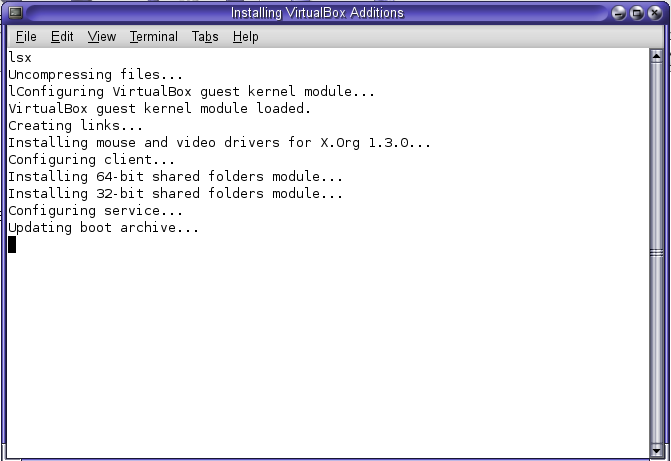Click 'Installing 64-bit shared folders module...' line

175,177
